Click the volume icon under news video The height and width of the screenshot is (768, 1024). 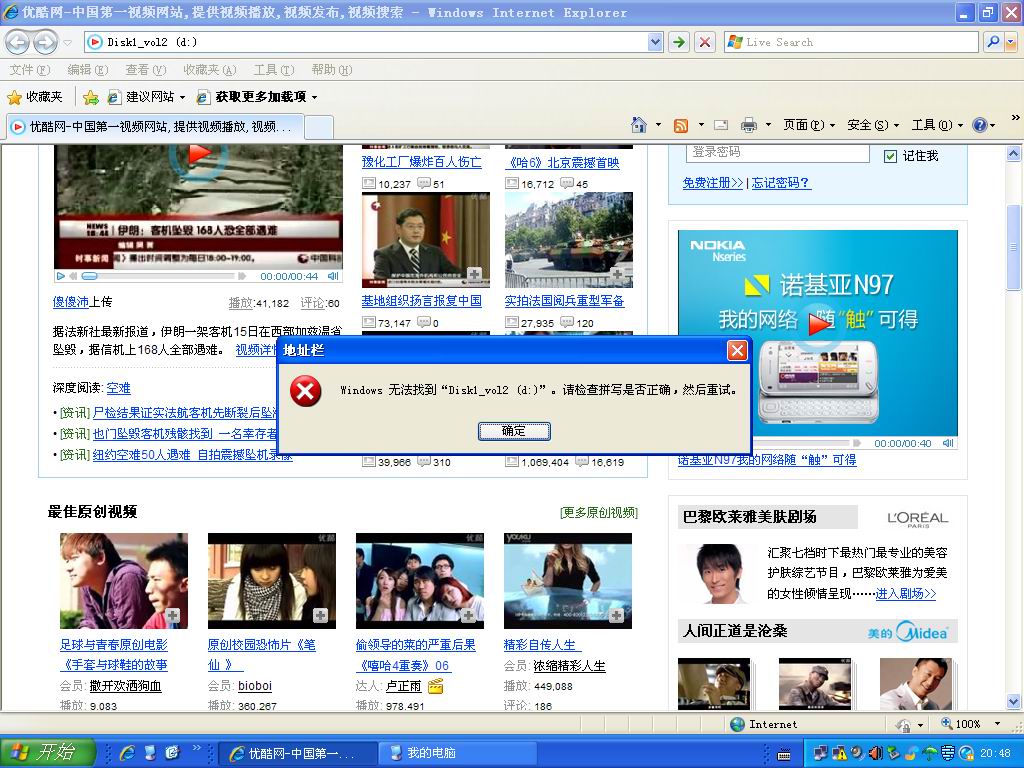point(333,276)
